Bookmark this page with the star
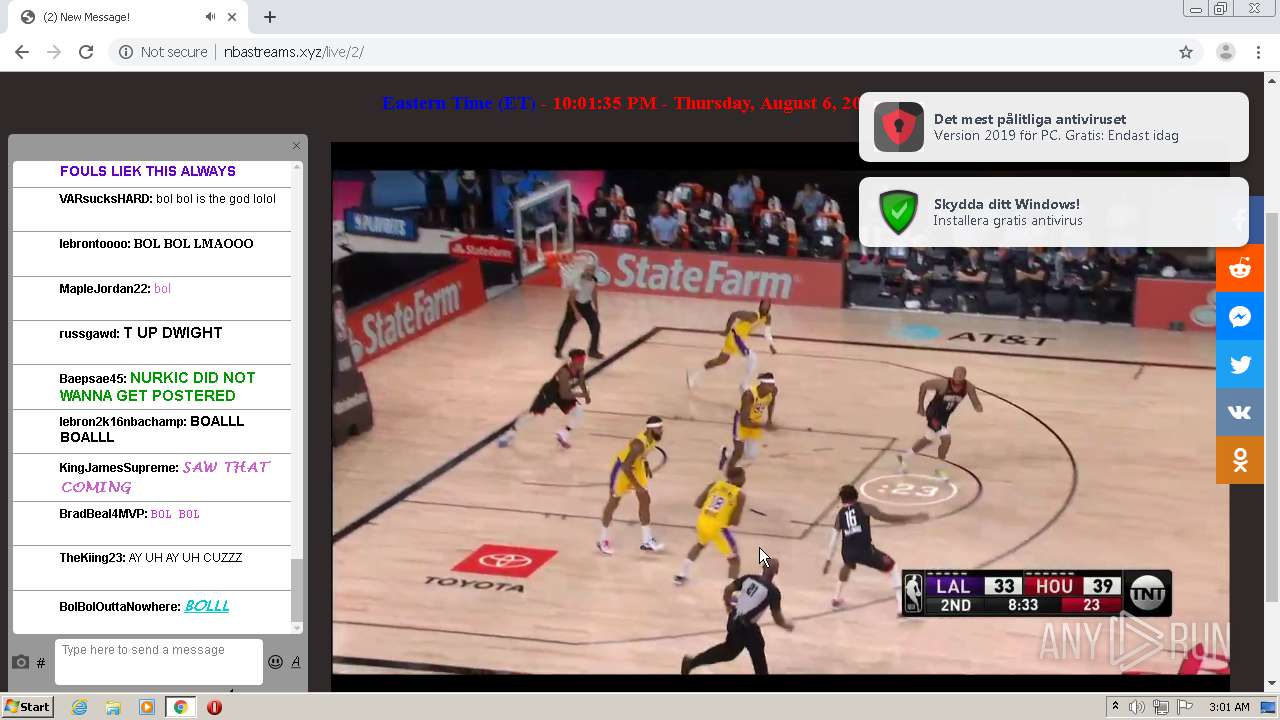This screenshot has width=1280, height=720. (x=1186, y=52)
